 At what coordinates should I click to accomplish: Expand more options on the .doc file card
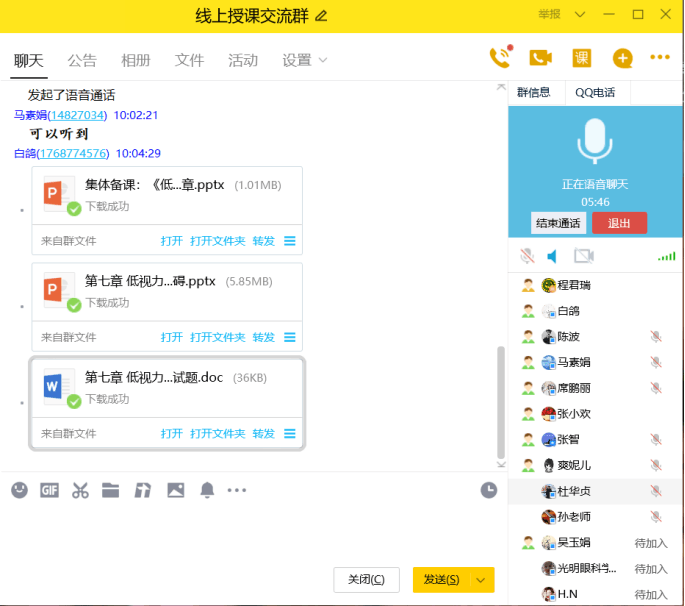pyautogui.click(x=290, y=434)
